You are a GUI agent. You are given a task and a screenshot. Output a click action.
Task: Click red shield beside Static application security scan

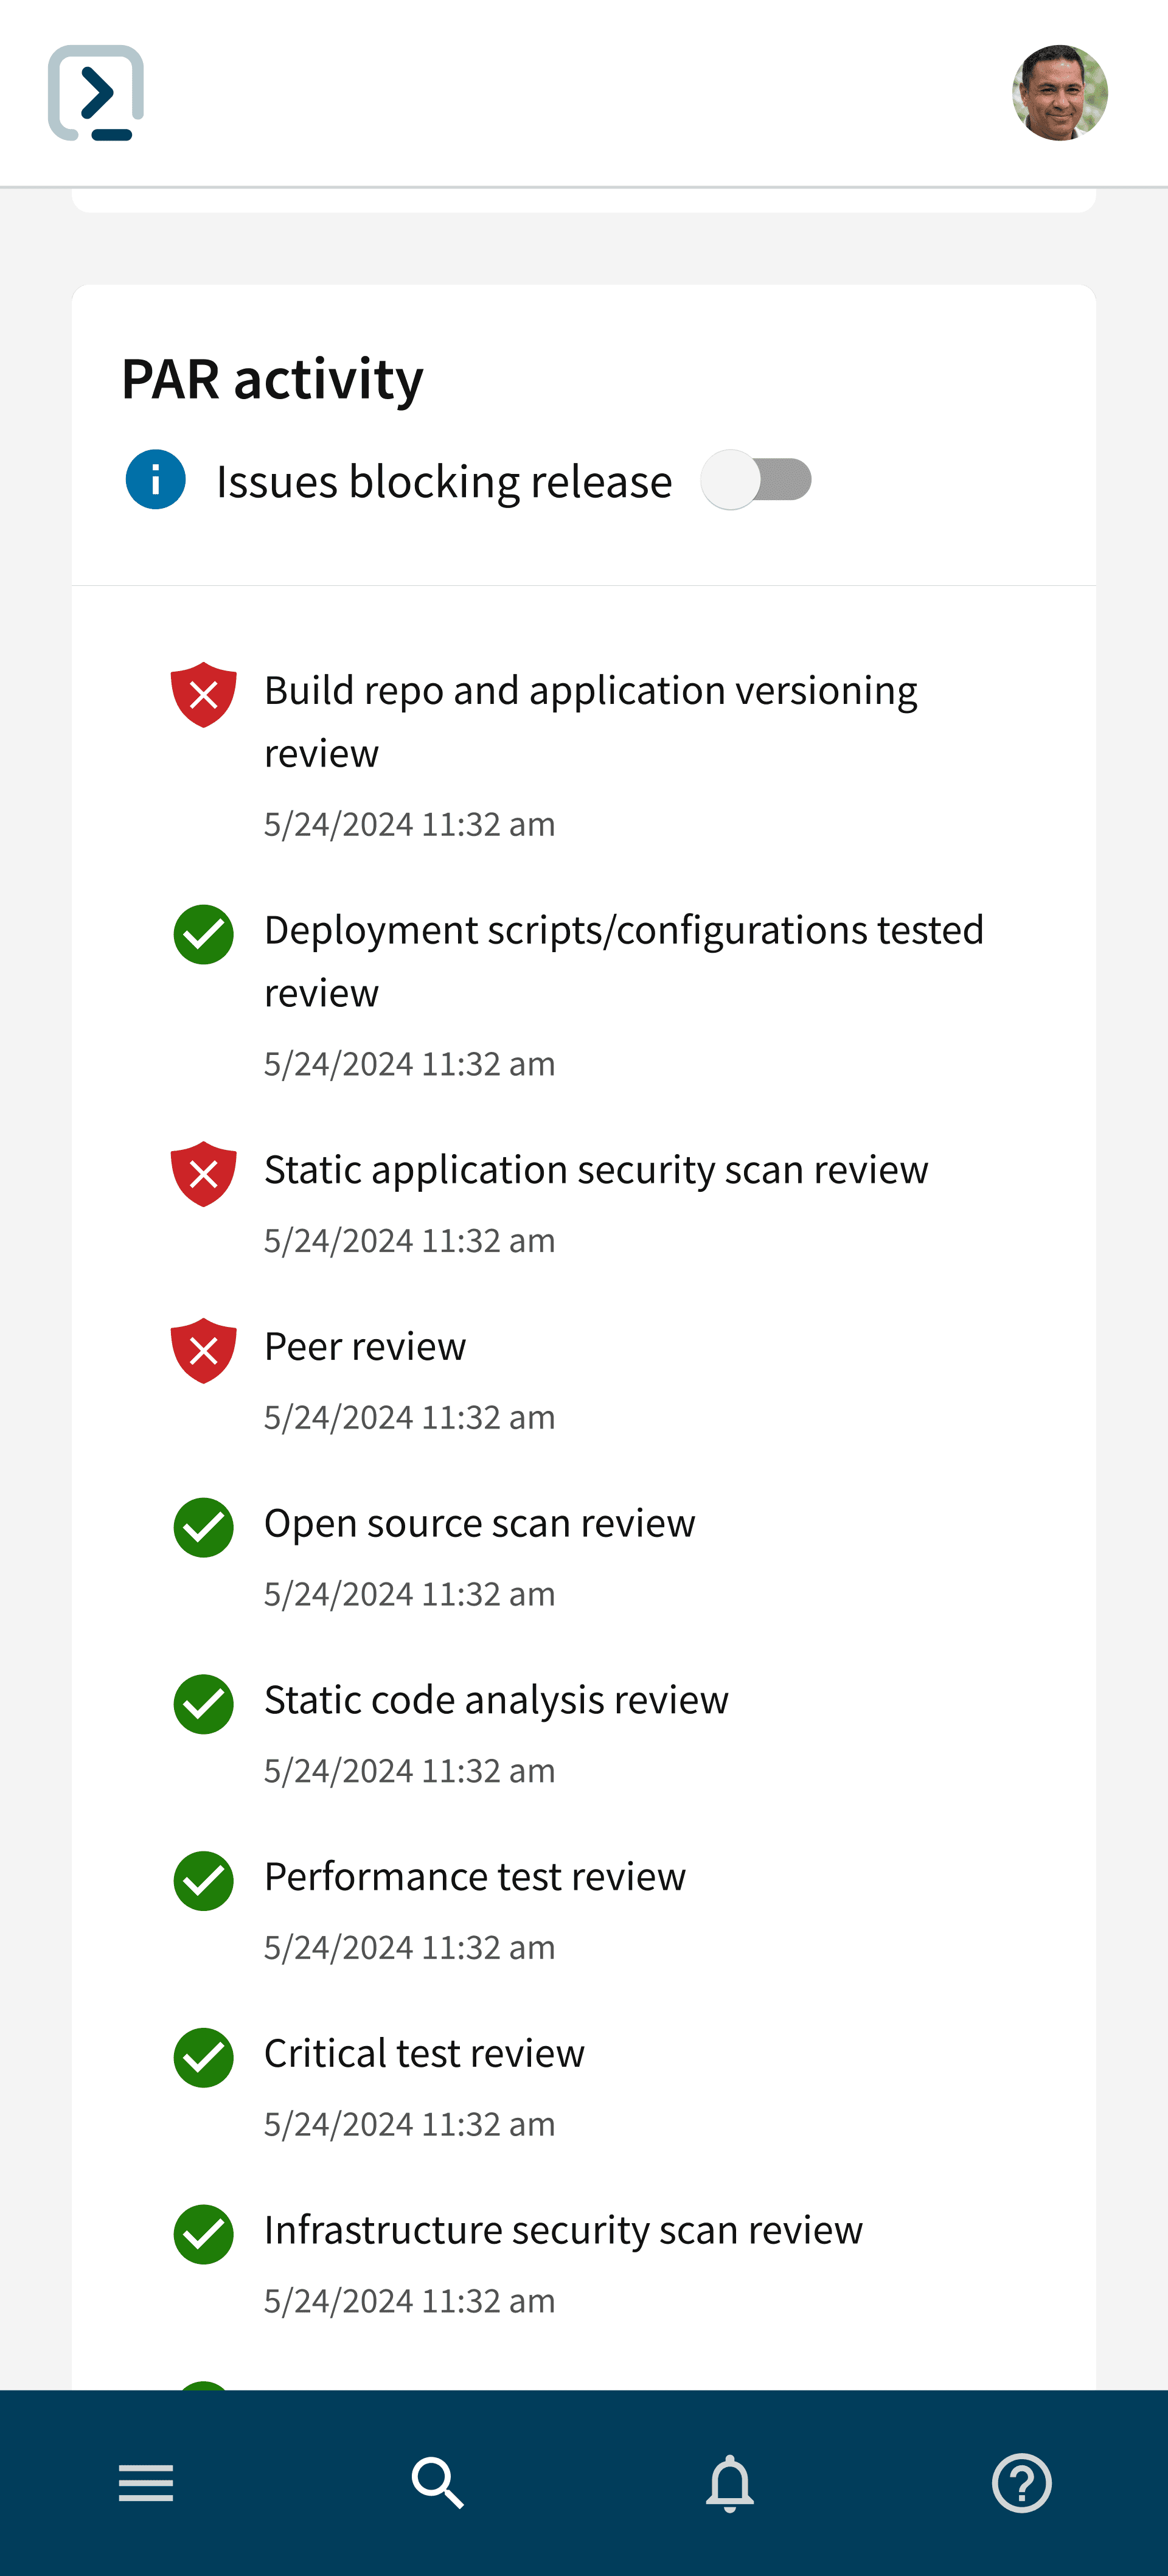(204, 1174)
